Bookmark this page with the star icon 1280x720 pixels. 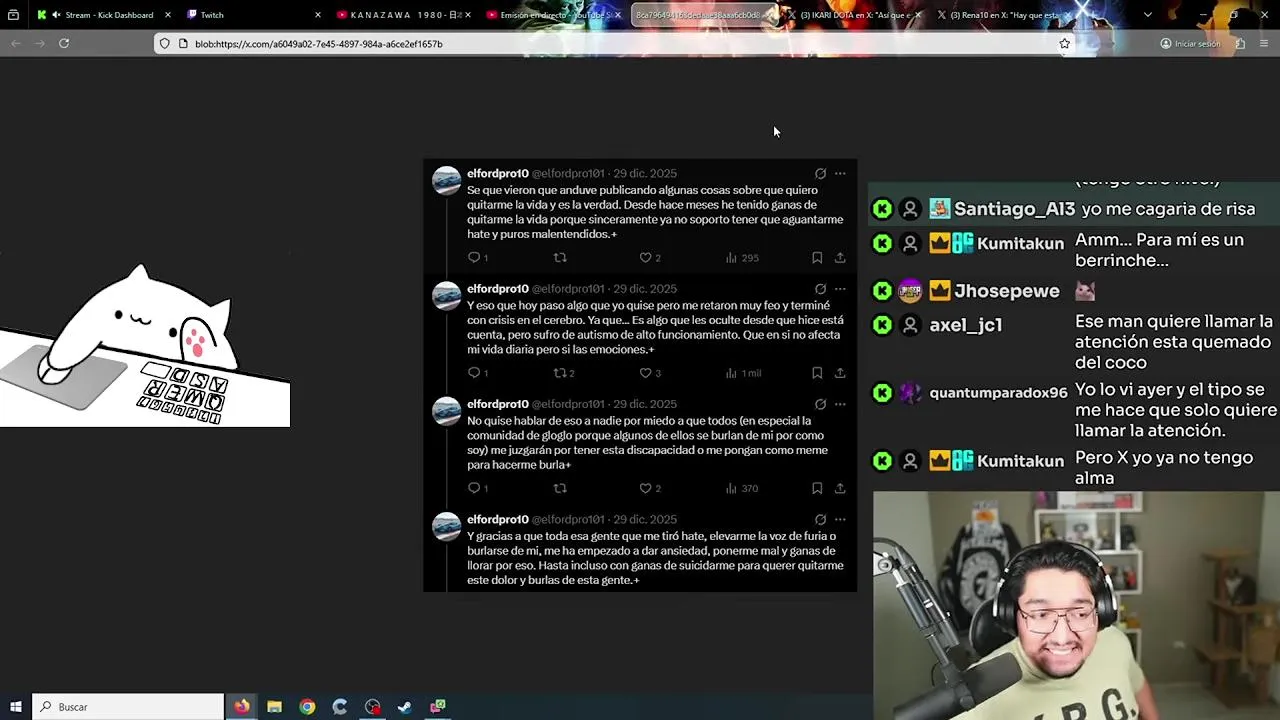click(x=1064, y=44)
